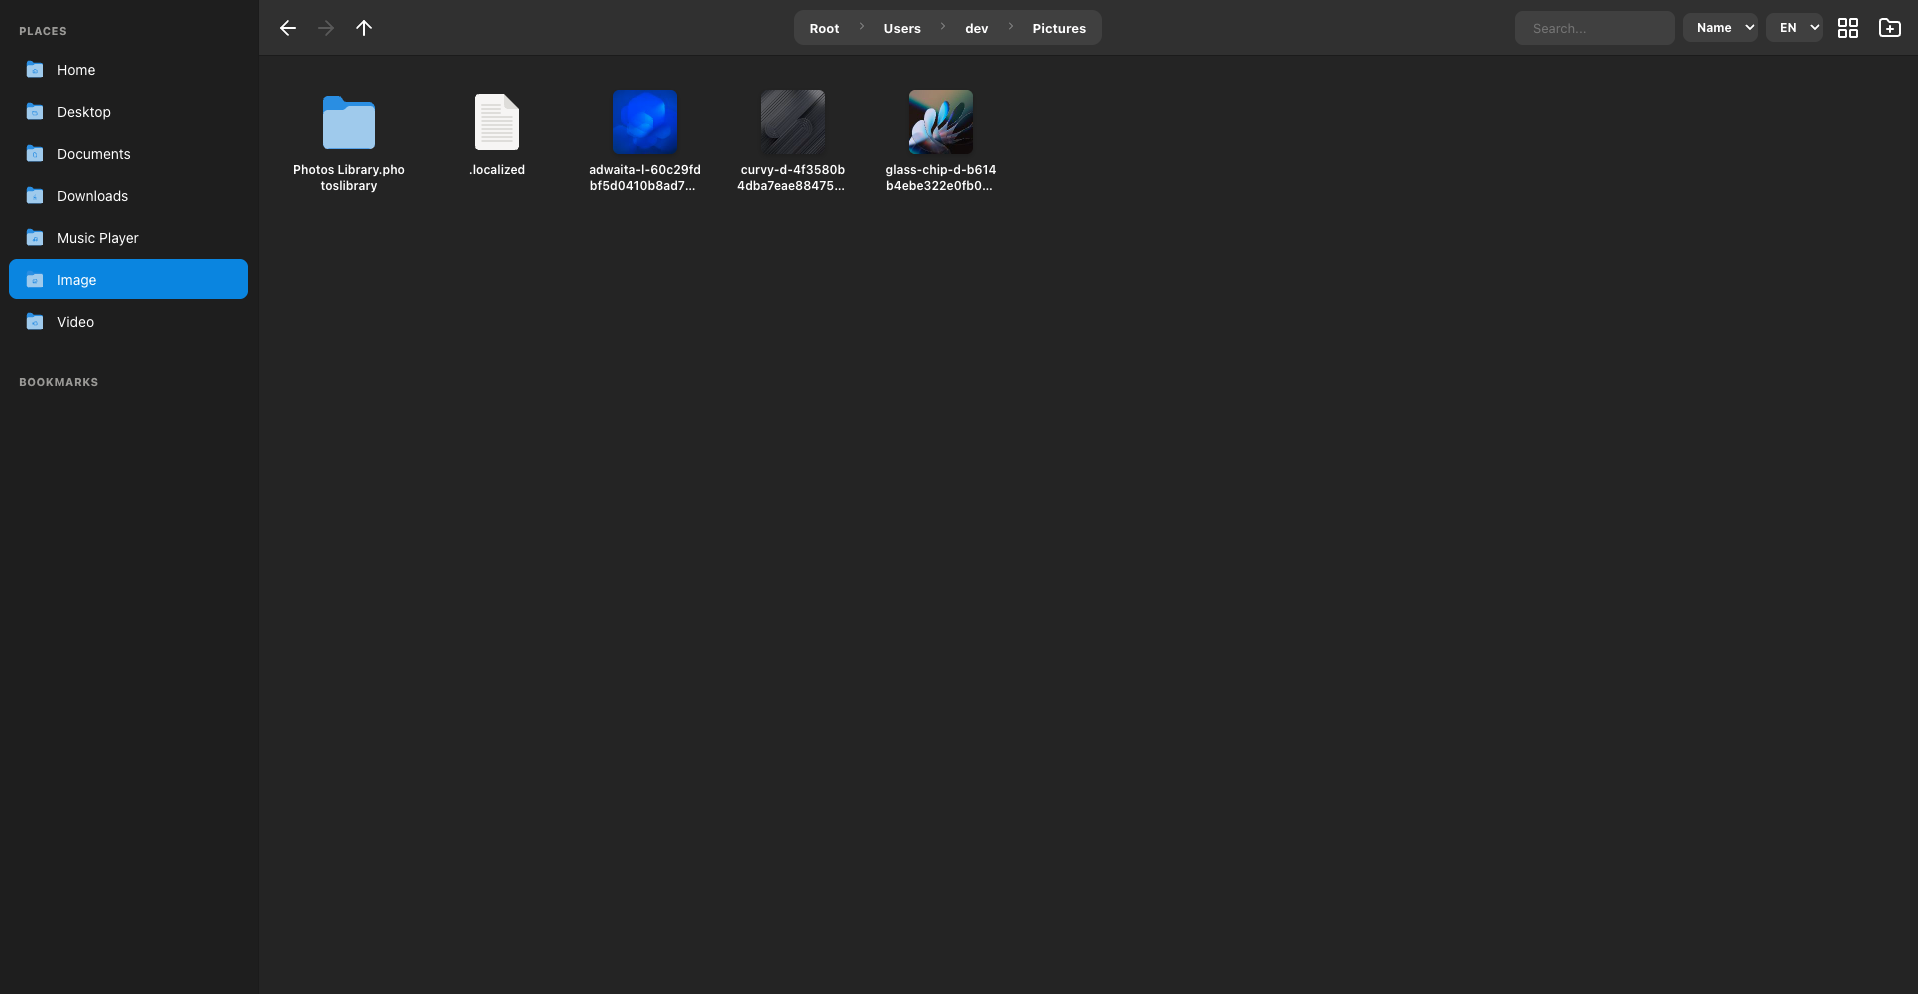This screenshot has height=994, width=1918.
Task: Navigate back using the back arrow
Action: [288, 28]
